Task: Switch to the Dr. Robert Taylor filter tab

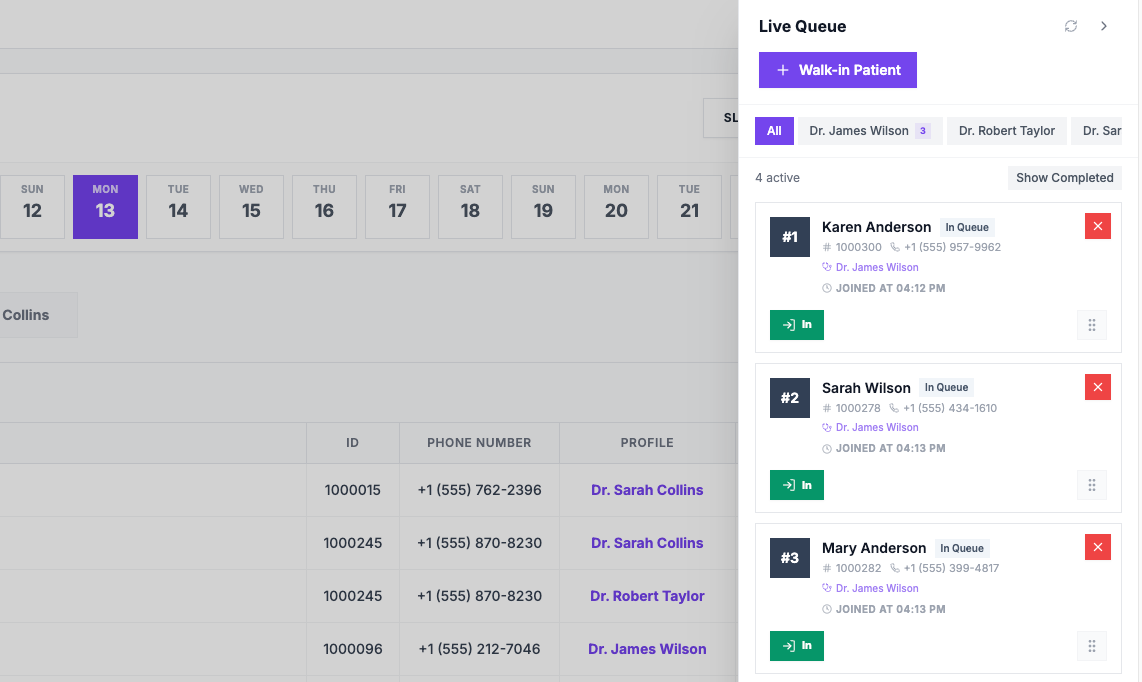Action: (x=1007, y=130)
